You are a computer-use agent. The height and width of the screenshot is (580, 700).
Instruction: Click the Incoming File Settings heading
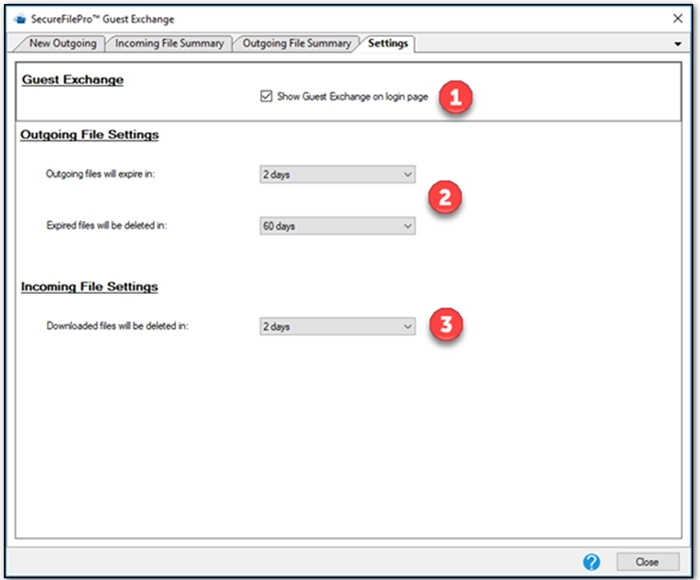pyautogui.click(x=89, y=287)
